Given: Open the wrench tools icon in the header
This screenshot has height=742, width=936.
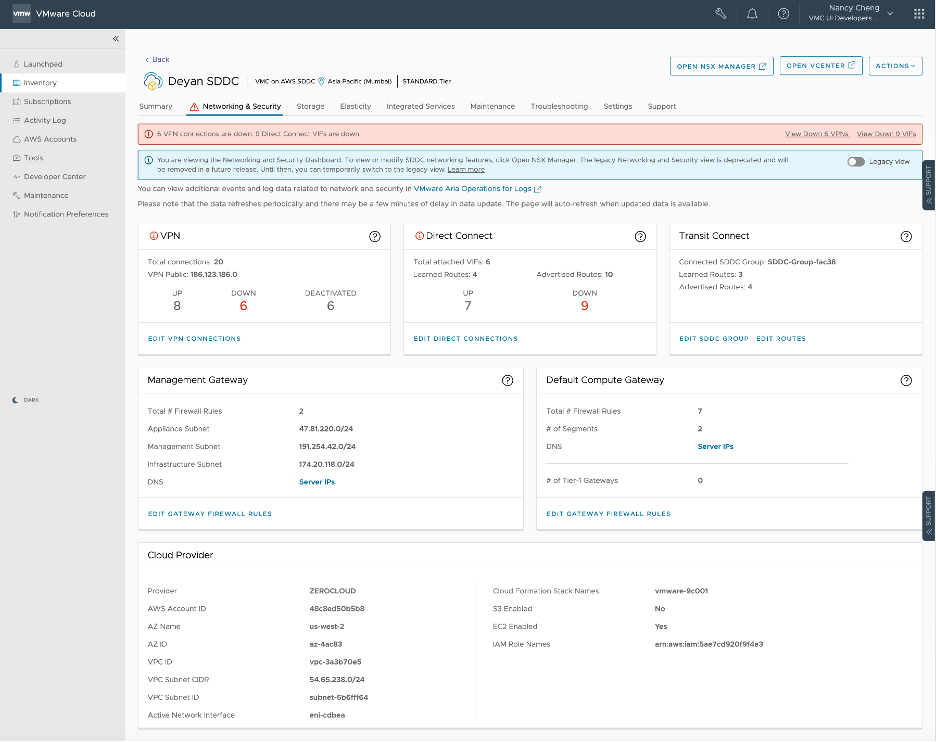Looking at the screenshot, I should [x=721, y=13].
